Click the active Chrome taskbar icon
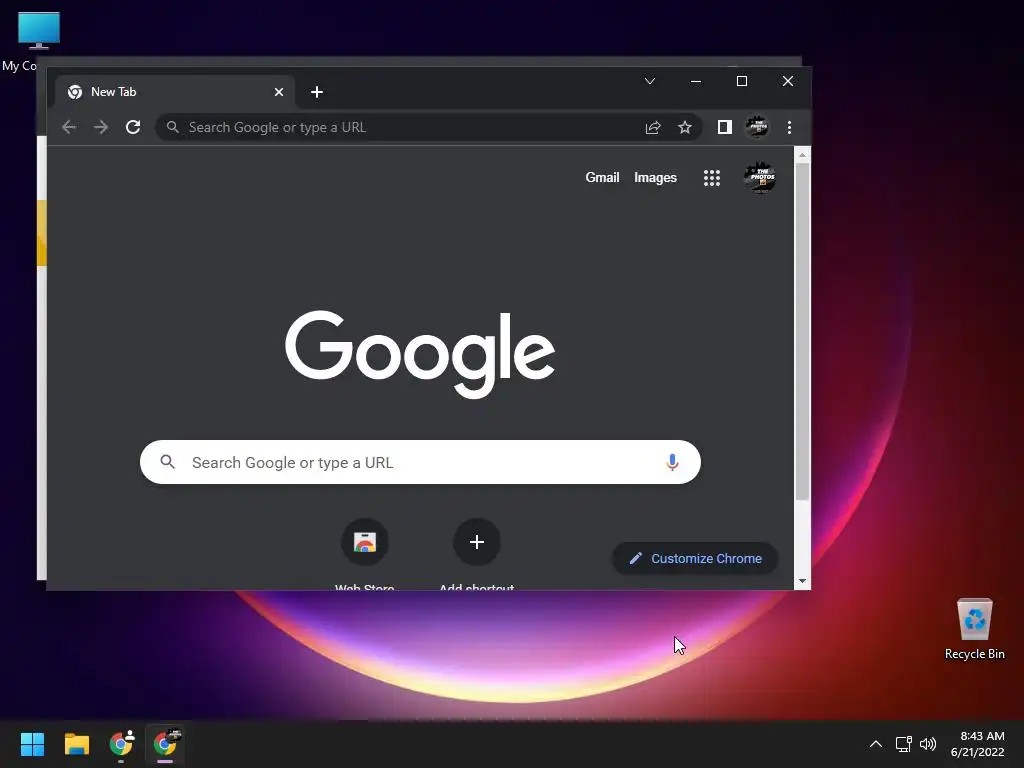Viewport: 1024px width, 768px height. point(165,744)
